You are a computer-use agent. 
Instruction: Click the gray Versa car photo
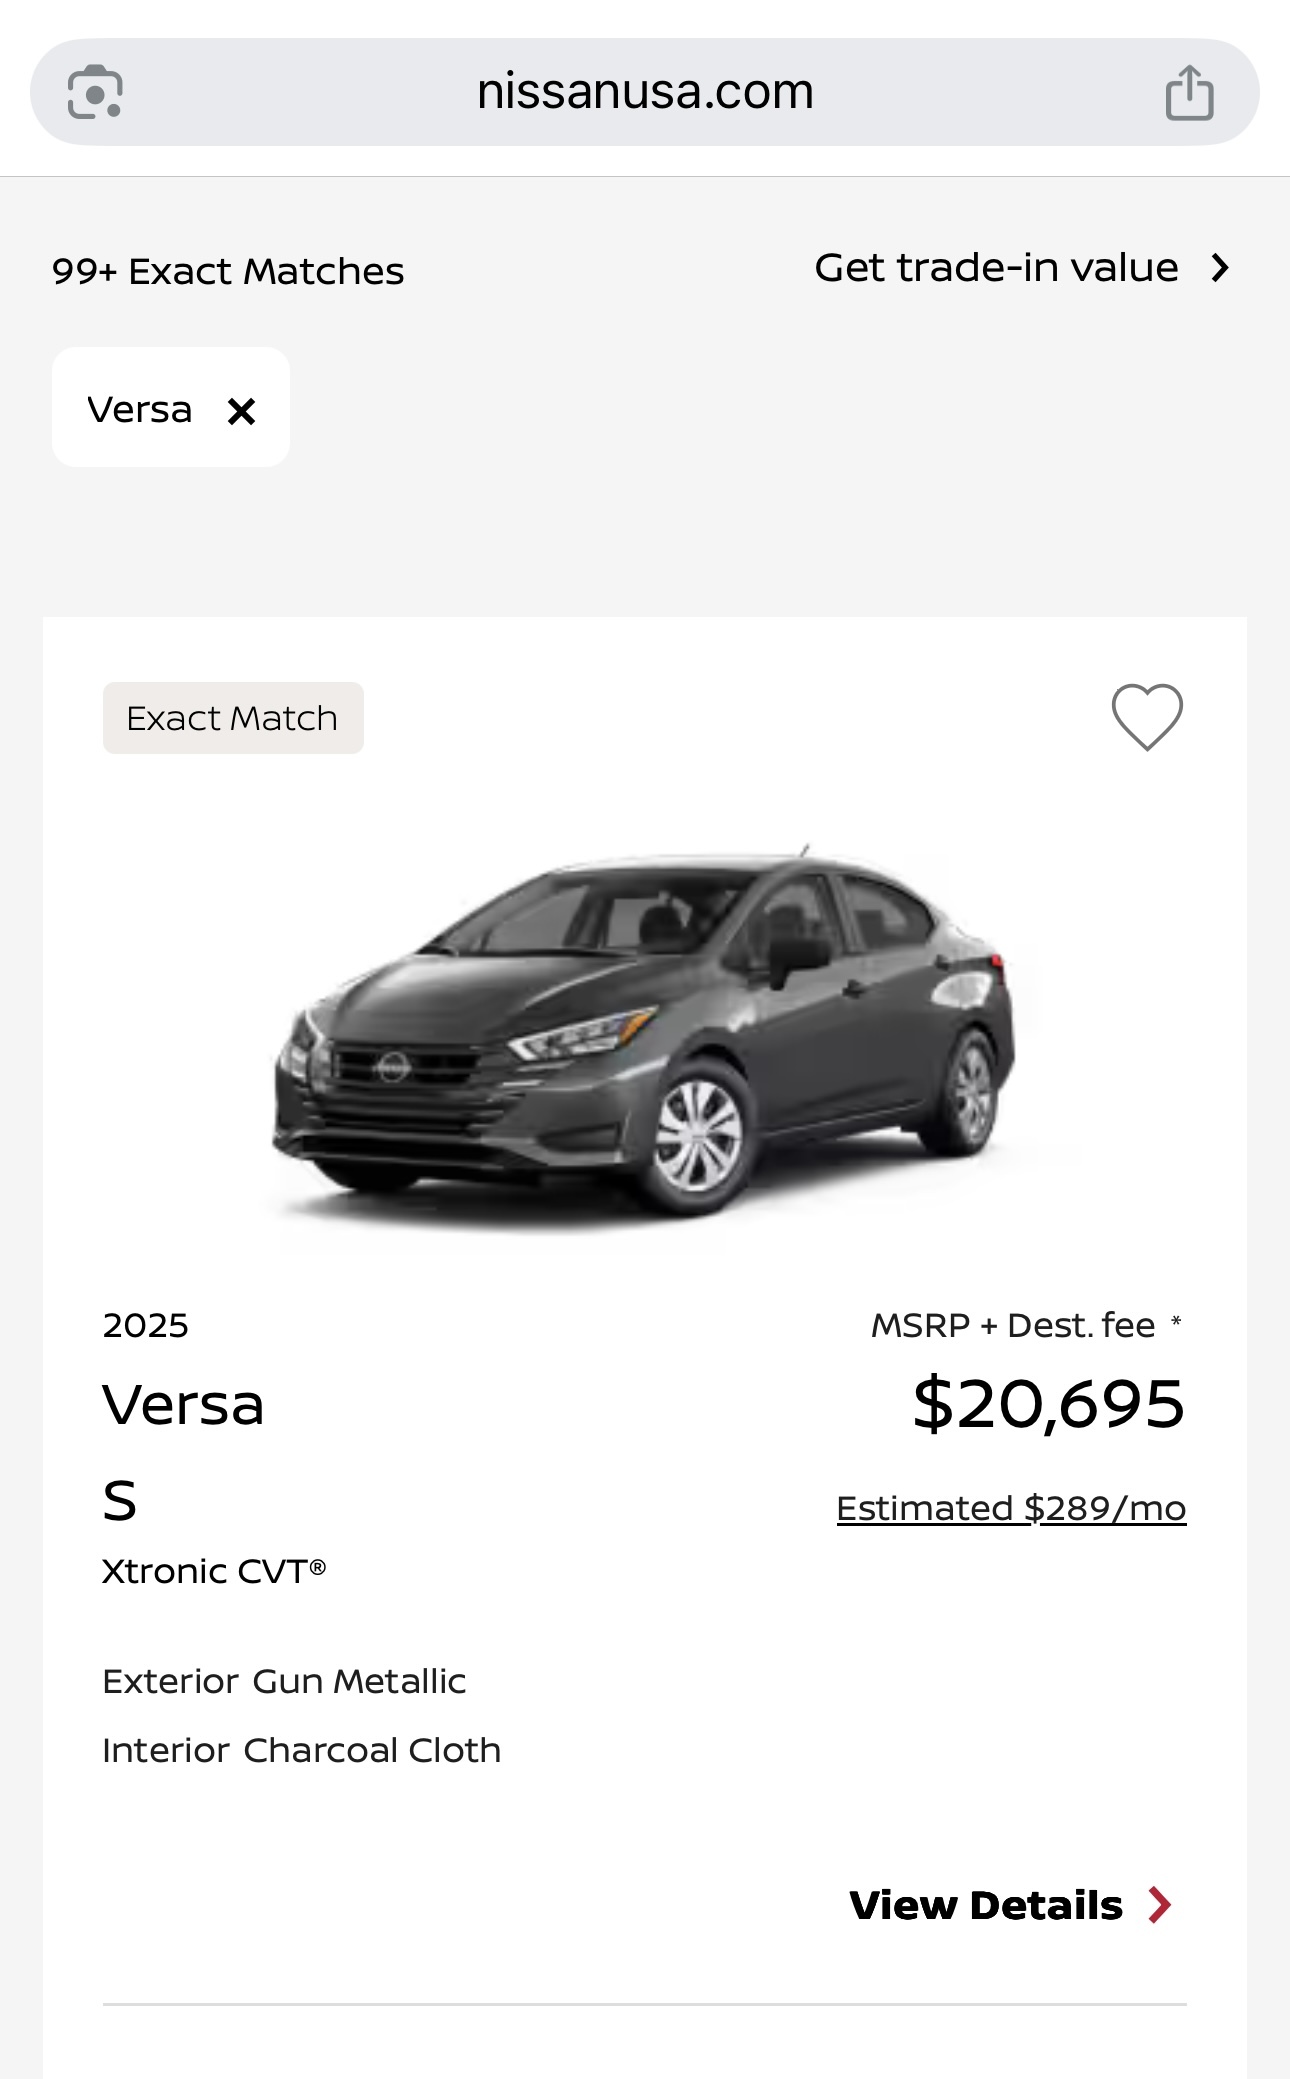click(644, 1030)
